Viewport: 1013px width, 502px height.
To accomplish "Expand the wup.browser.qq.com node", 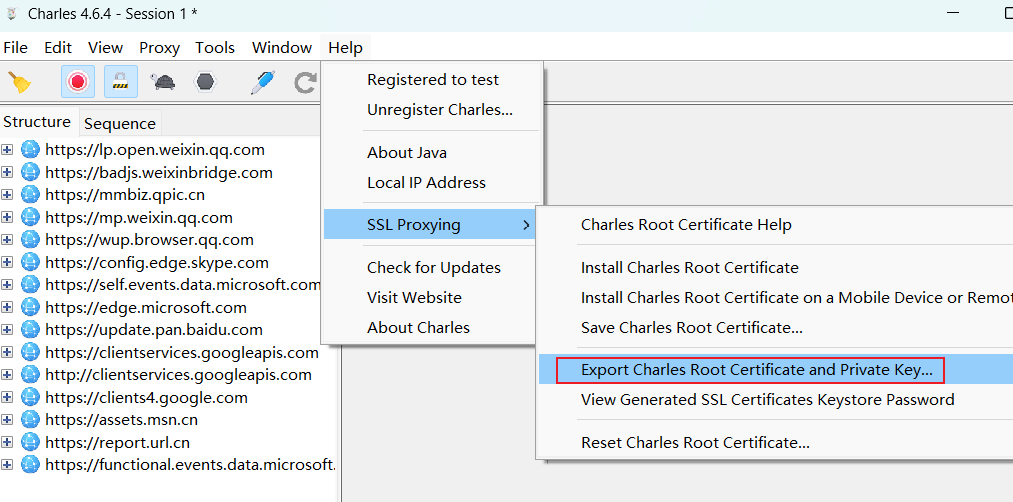I will 7,240.
